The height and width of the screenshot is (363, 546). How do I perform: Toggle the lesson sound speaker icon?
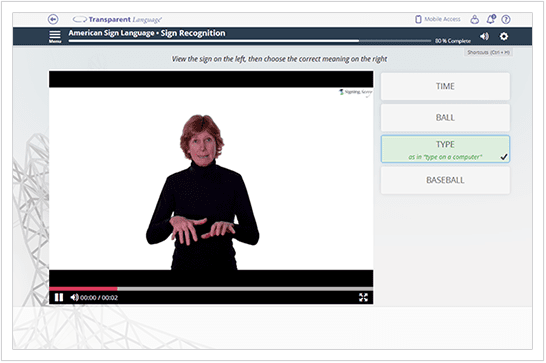point(484,36)
